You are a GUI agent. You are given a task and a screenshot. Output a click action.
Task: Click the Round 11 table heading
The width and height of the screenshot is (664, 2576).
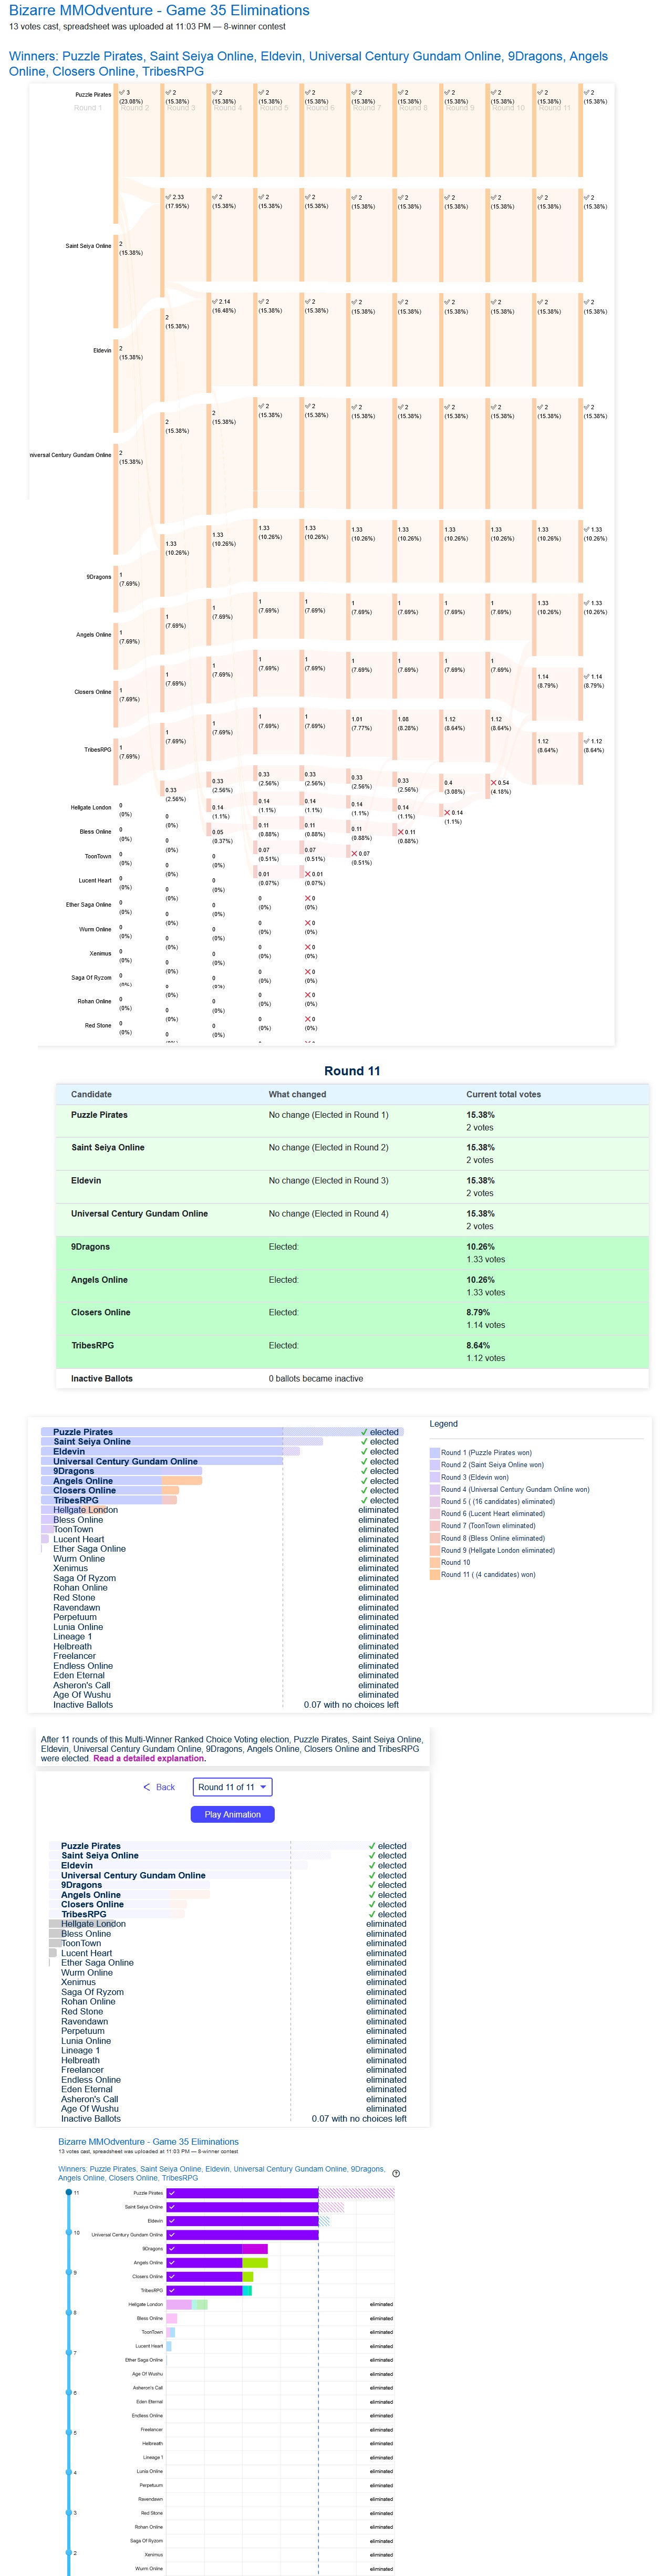(352, 1071)
